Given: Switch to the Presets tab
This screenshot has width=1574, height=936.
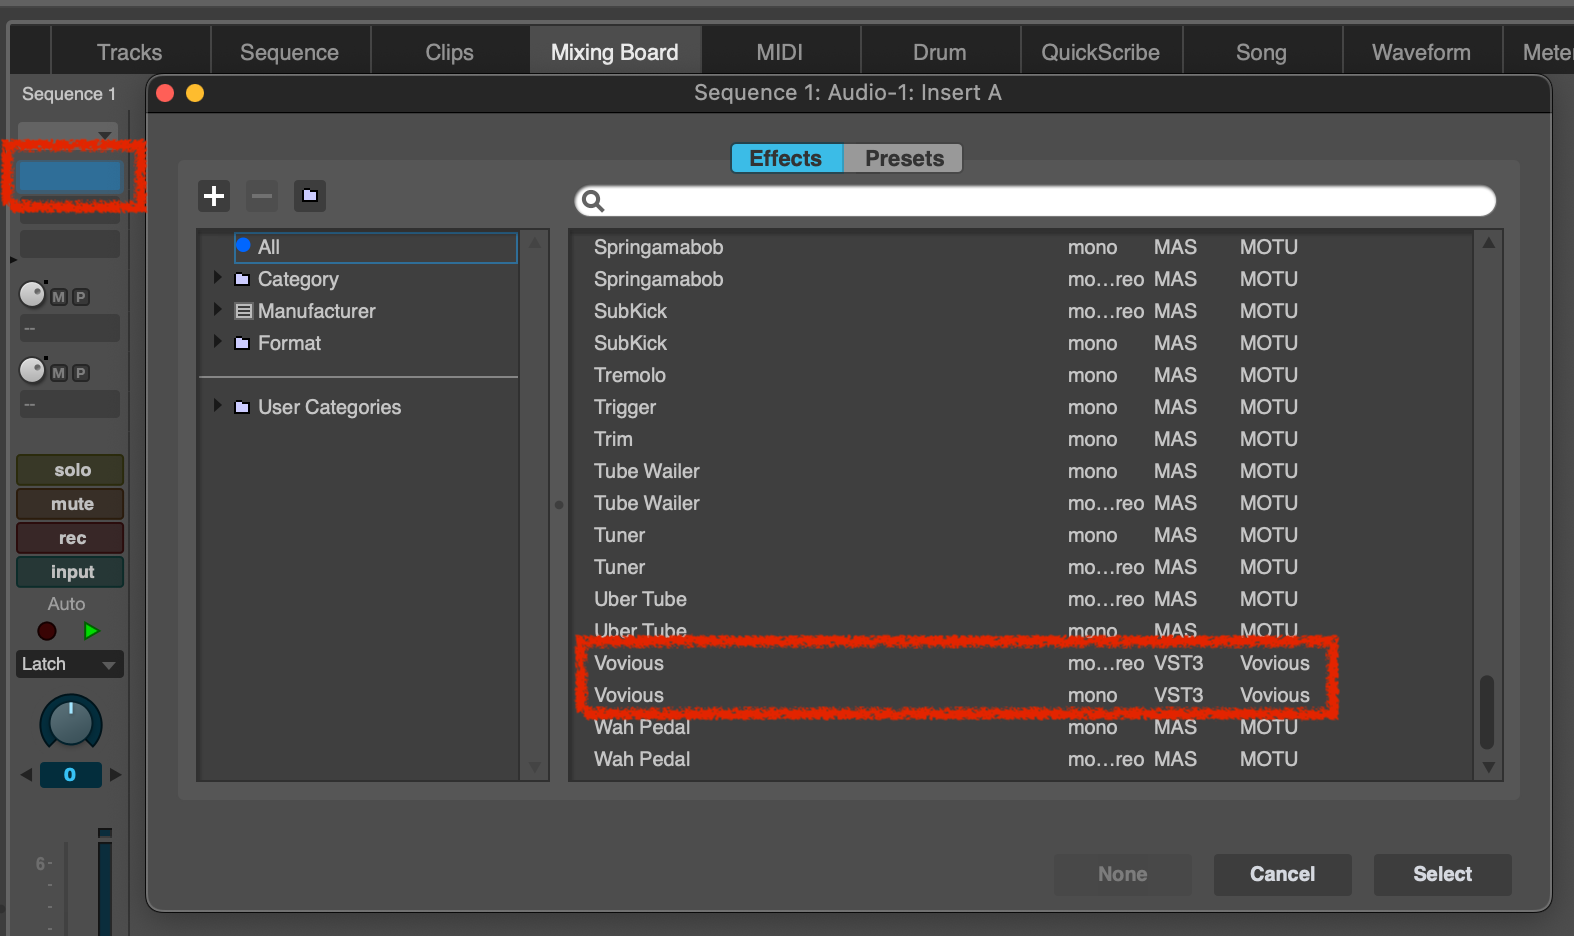Looking at the screenshot, I should 903,159.
